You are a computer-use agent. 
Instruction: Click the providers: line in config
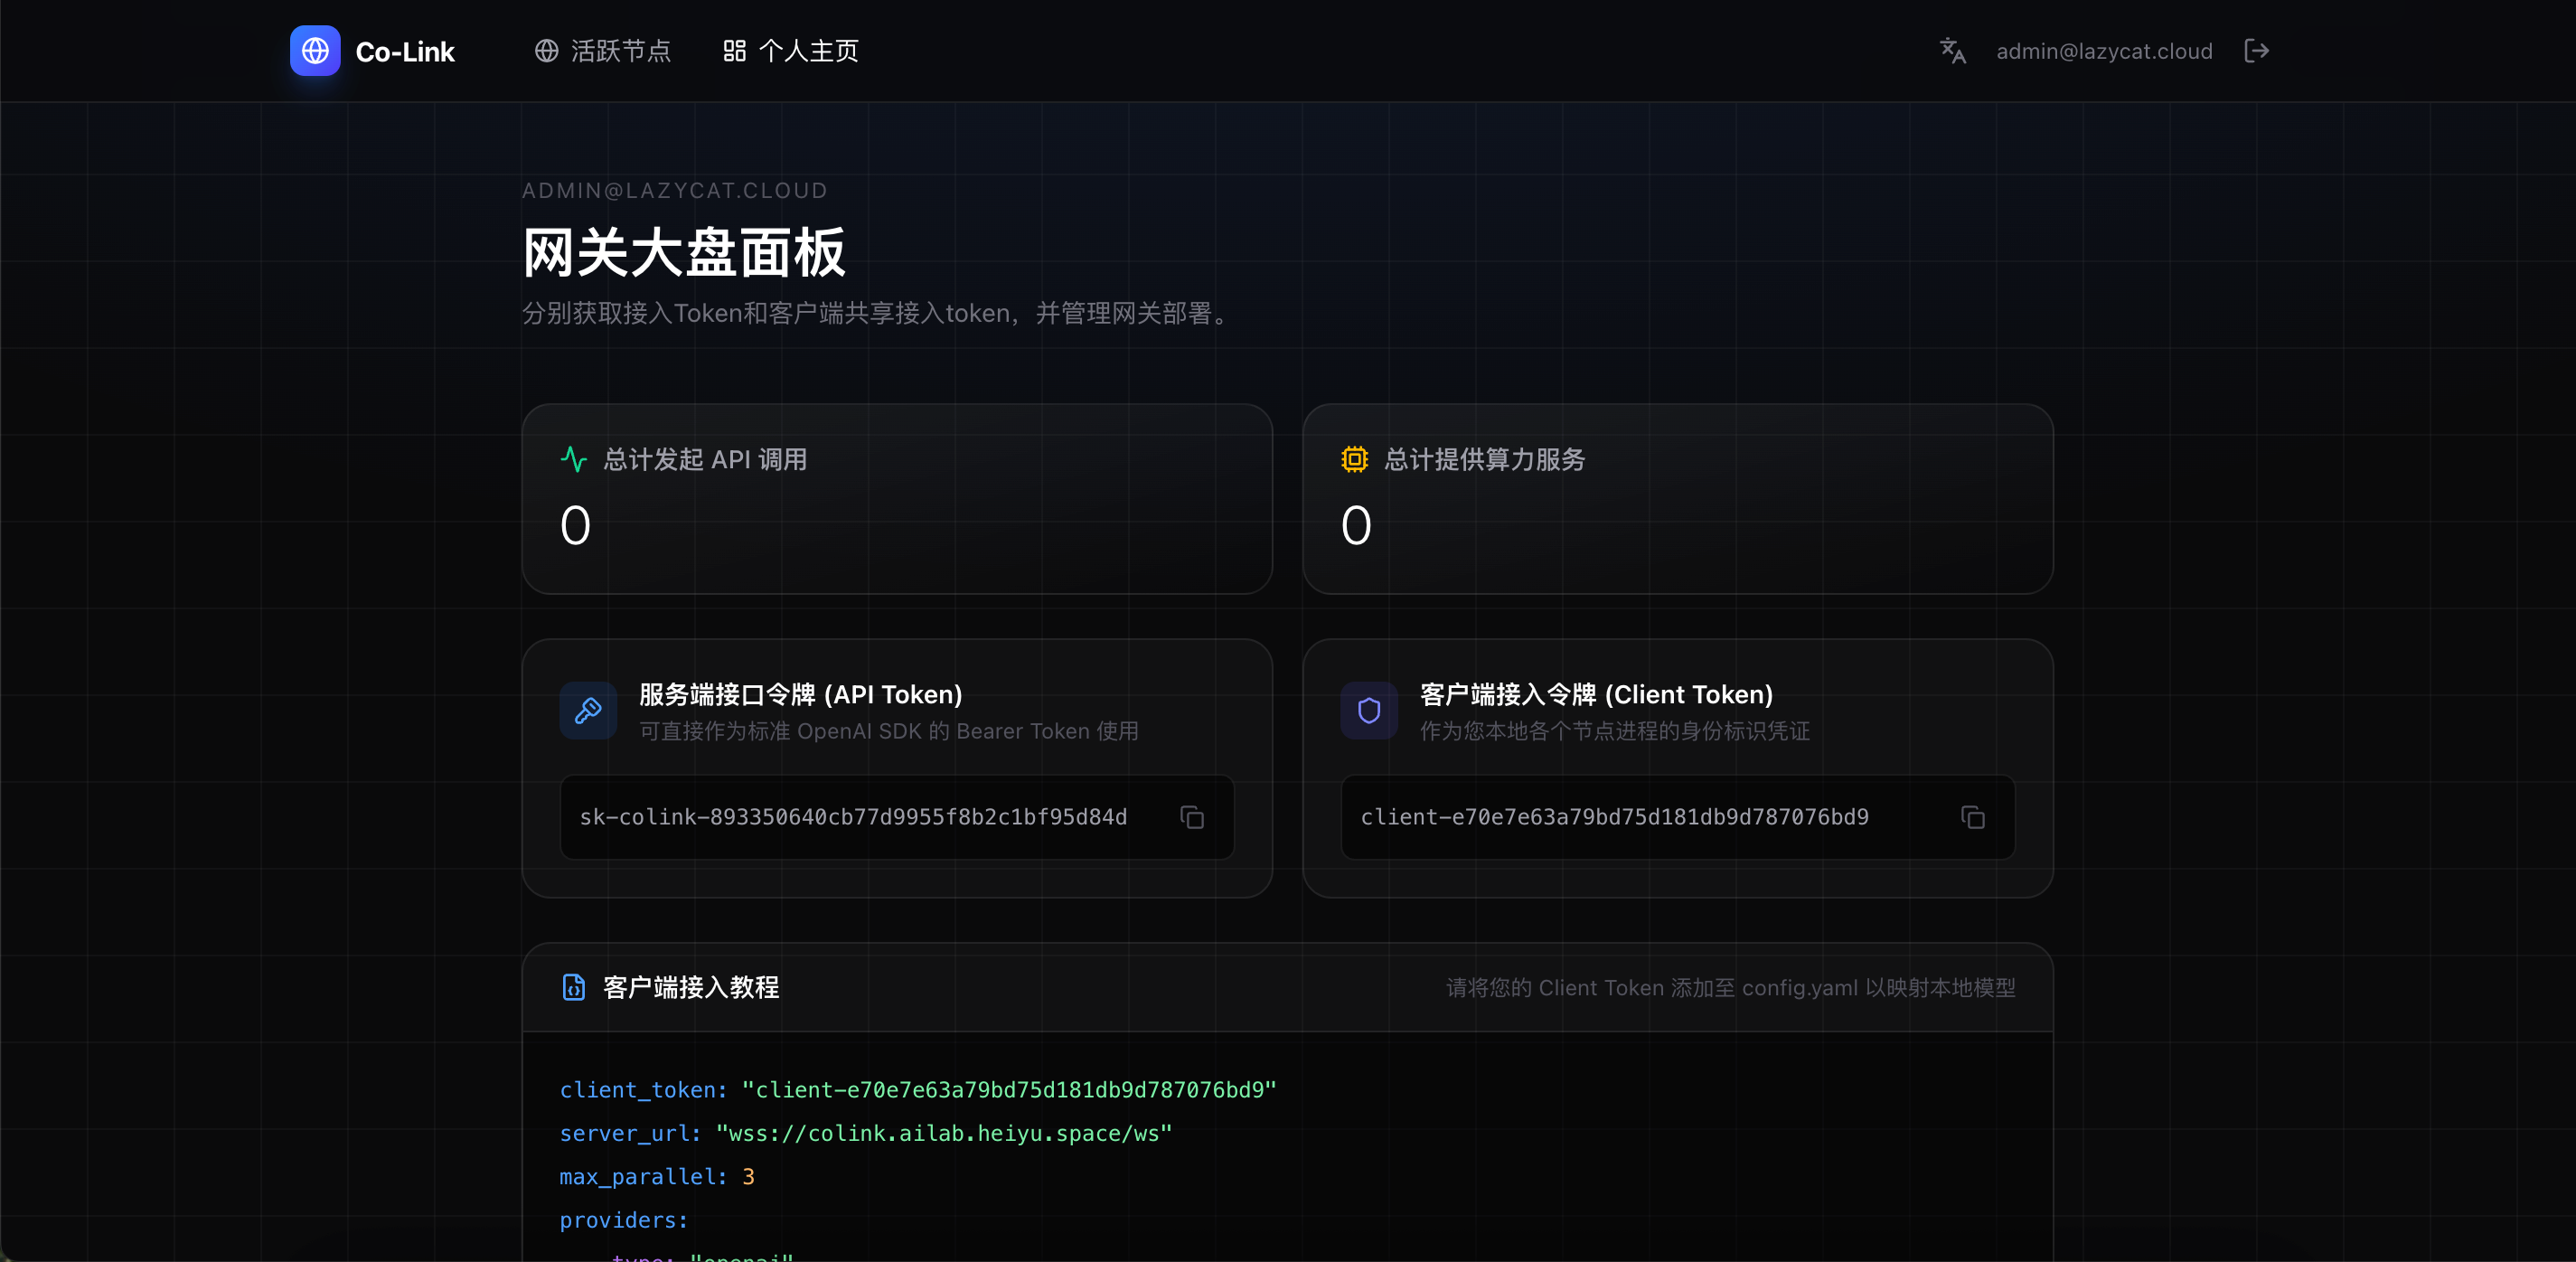[x=624, y=1220]
